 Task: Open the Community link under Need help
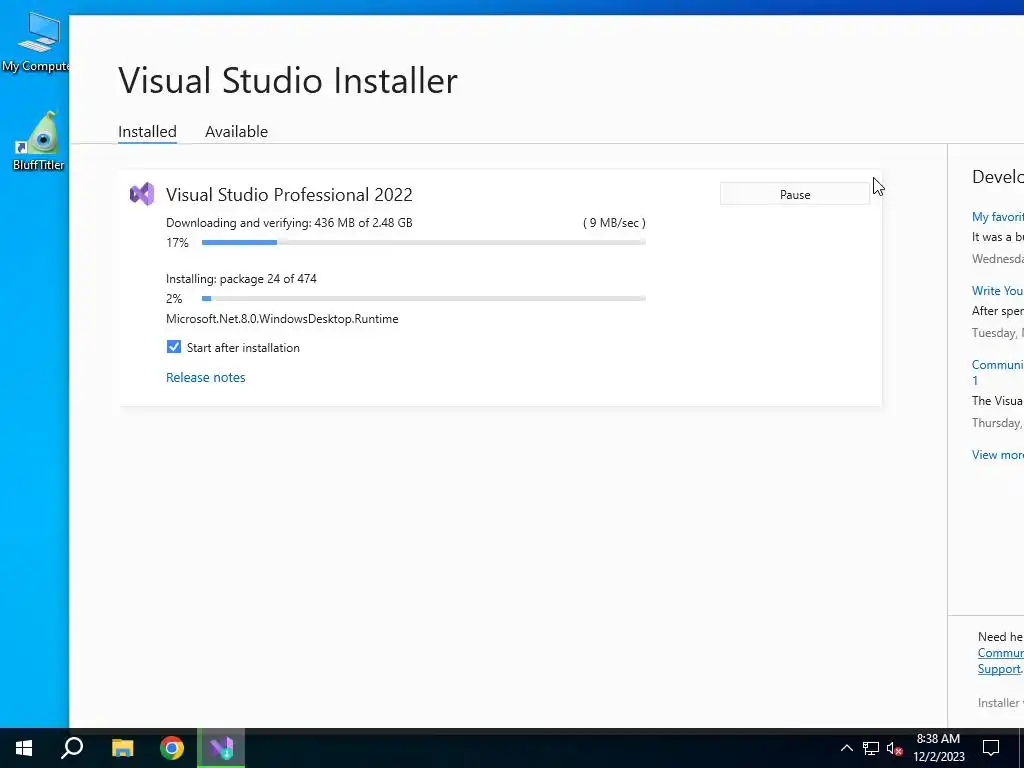pos(1000,652)
